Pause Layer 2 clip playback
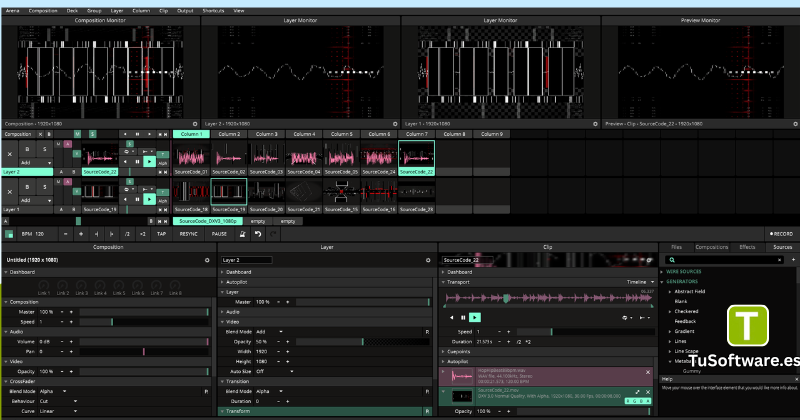Image resolution: width=800 pixels, height=420 pixels. [x=137, y=162]
